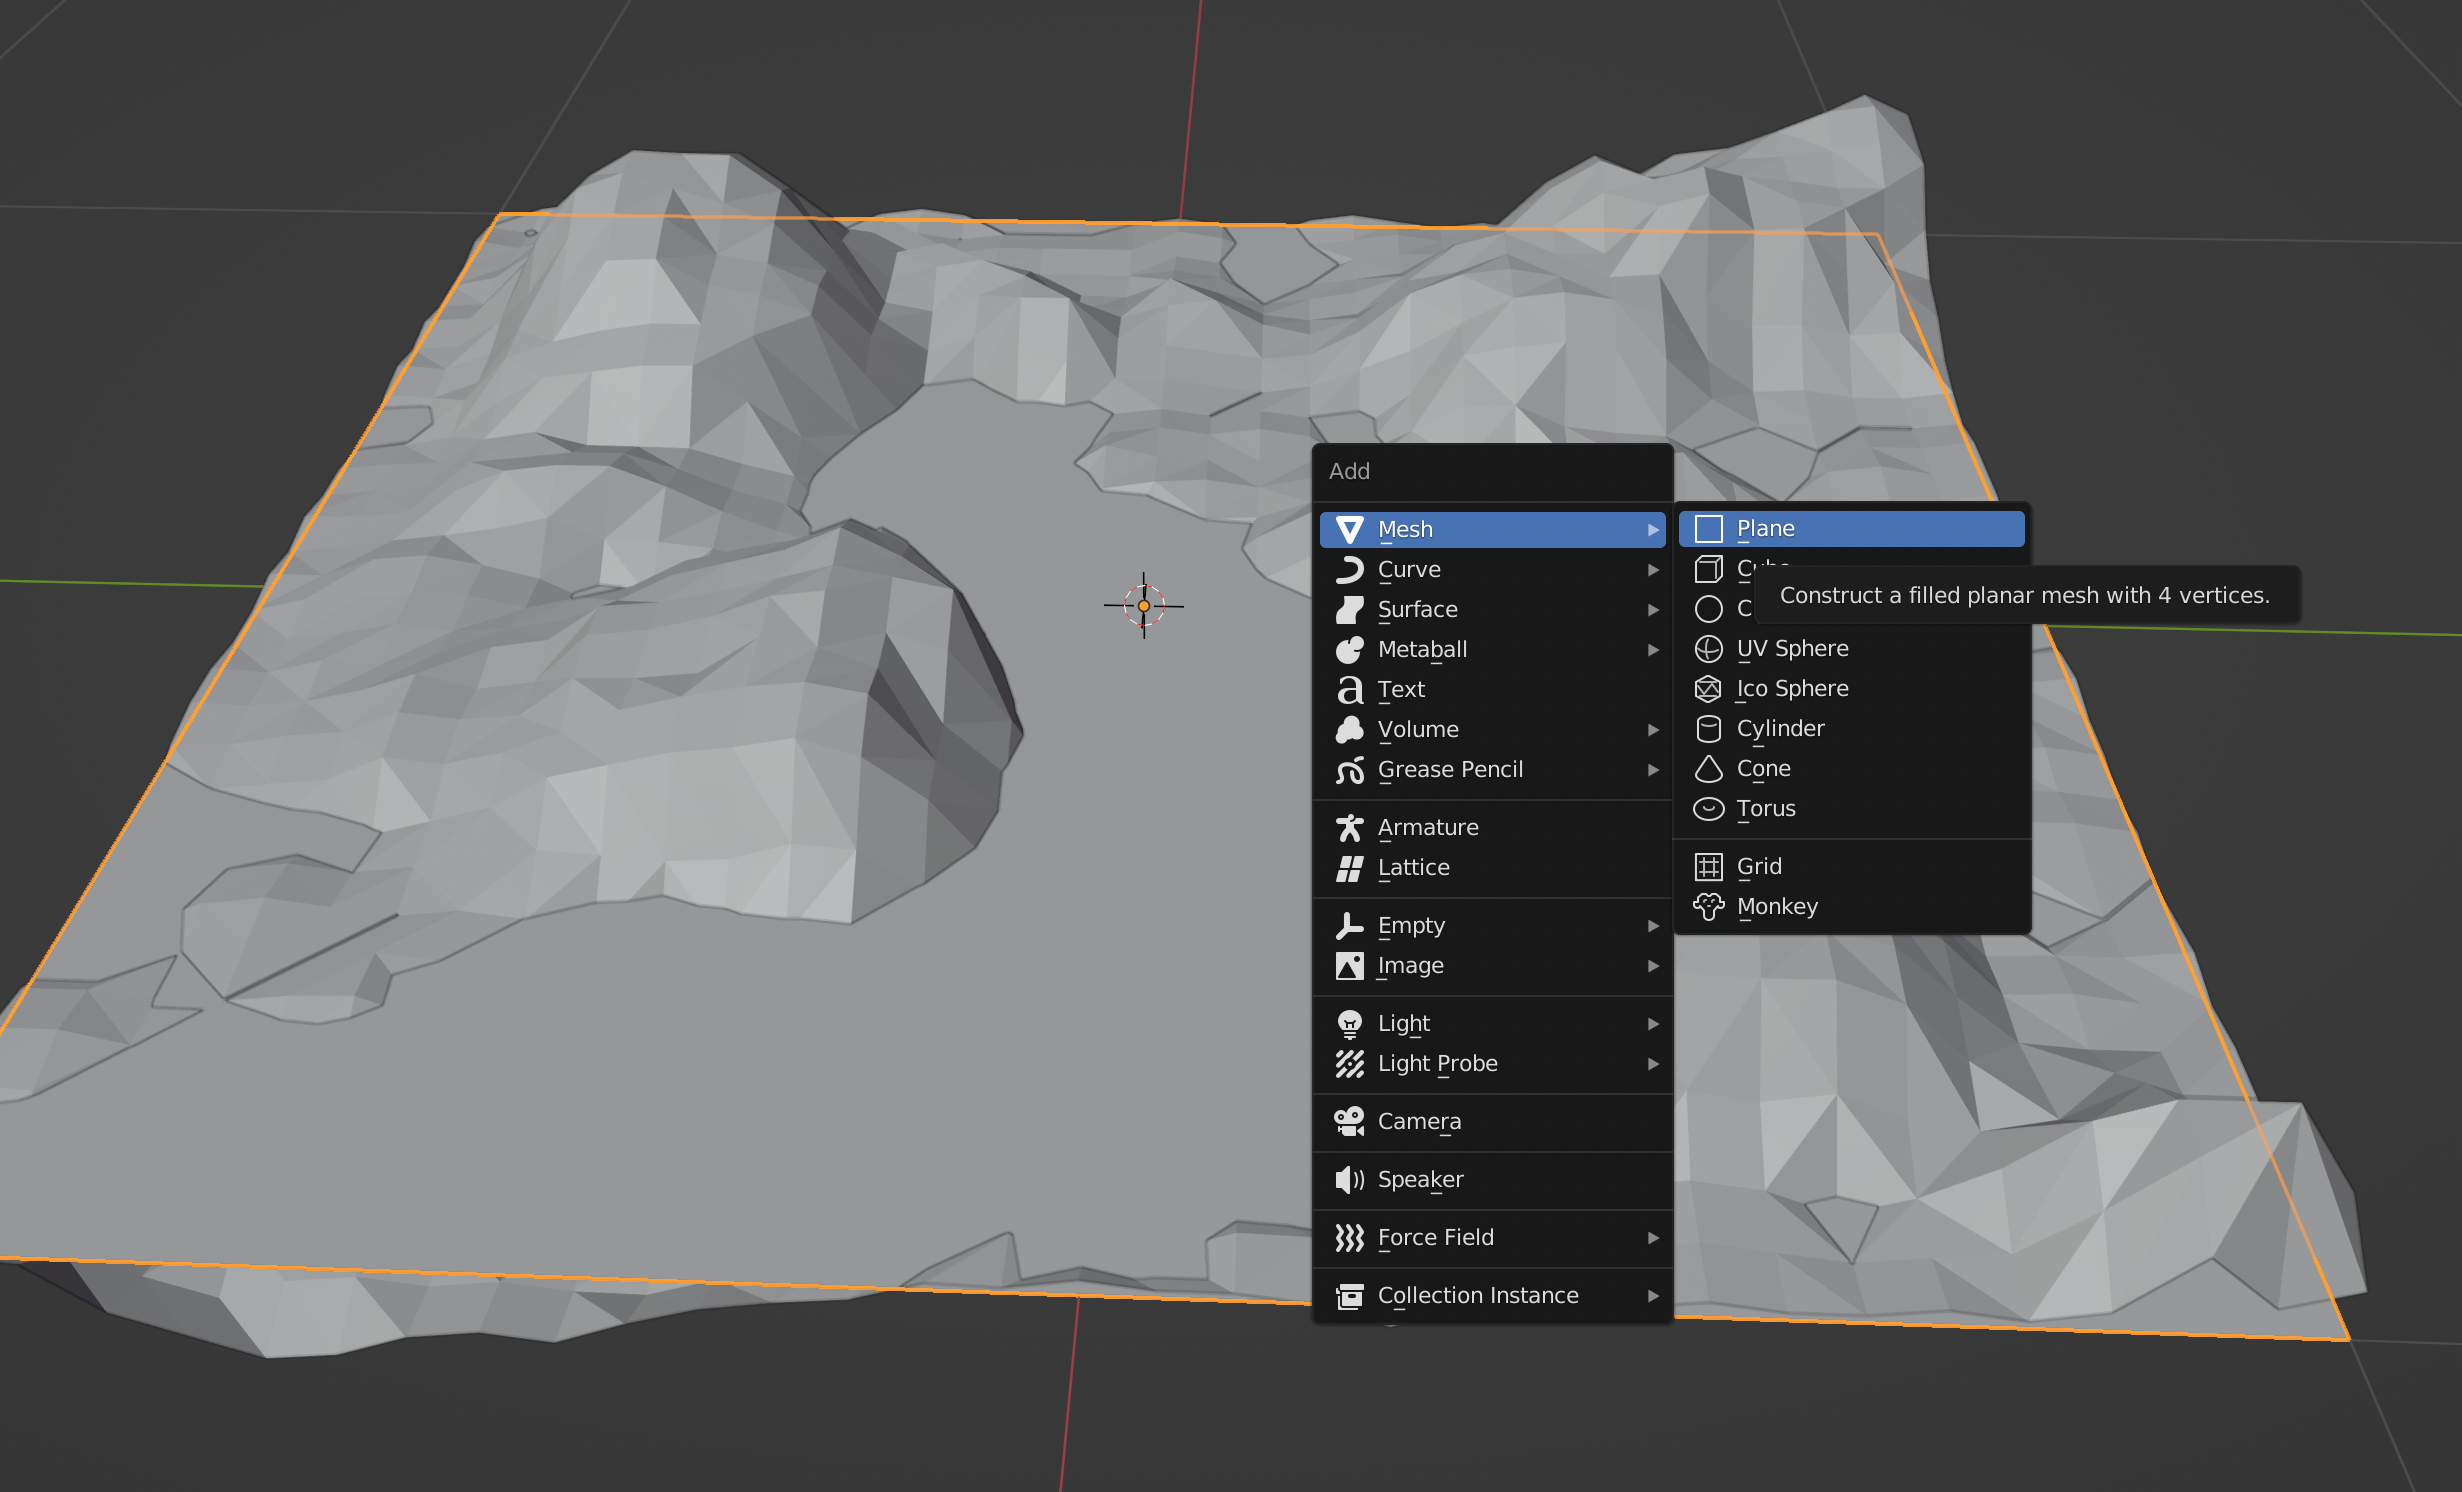Click the Monkey head icon
2462x1492 pixels.
(x=1708, y=907)
